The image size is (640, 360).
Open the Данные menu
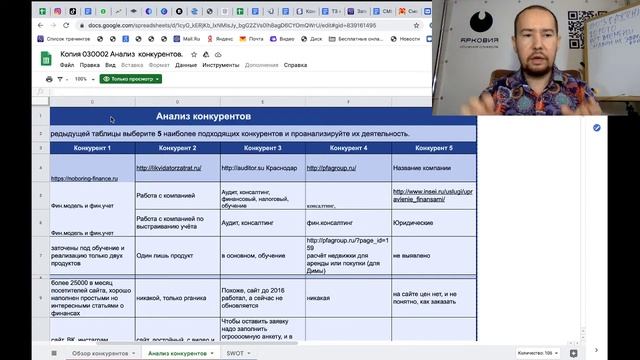point(186,65)
